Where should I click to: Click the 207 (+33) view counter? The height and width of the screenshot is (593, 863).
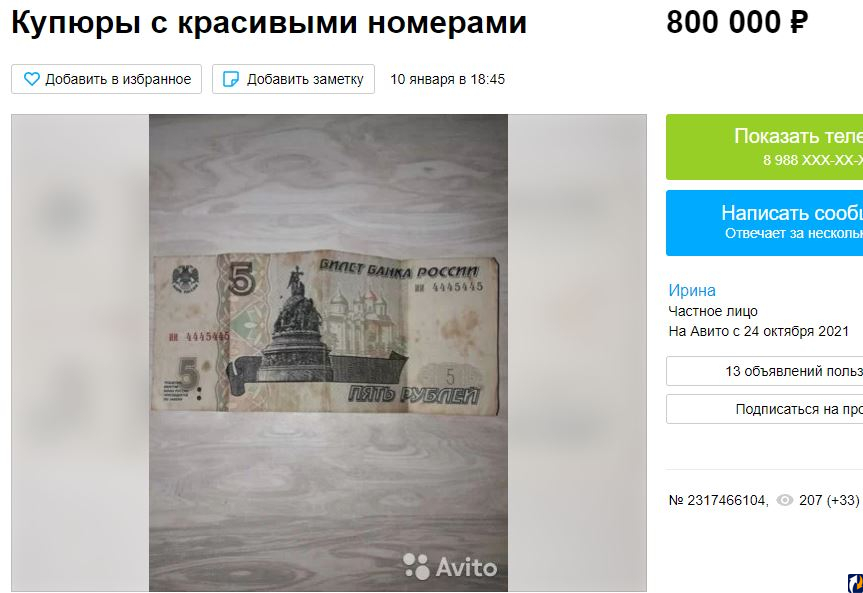[x=829, y=500]
